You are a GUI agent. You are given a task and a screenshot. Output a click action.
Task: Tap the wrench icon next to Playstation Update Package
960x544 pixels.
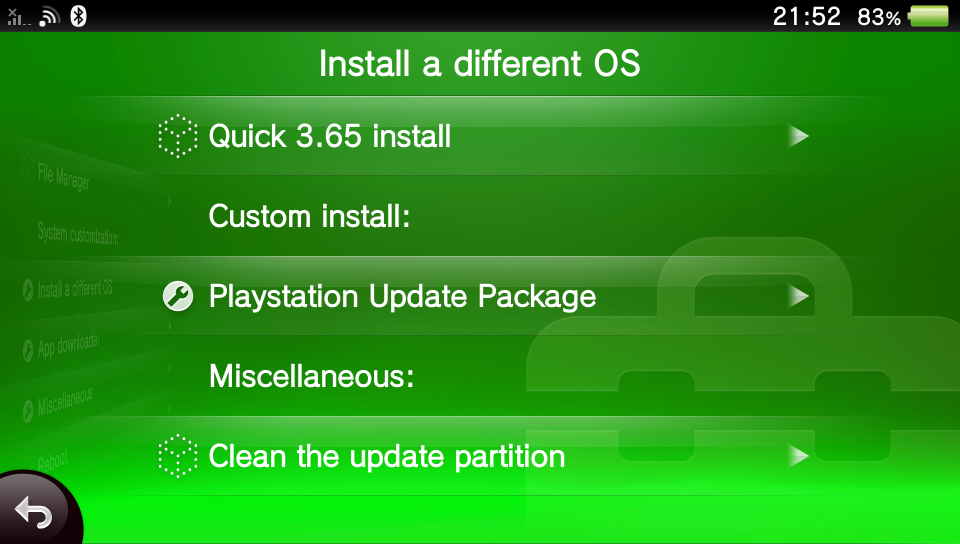coord(178,296)
